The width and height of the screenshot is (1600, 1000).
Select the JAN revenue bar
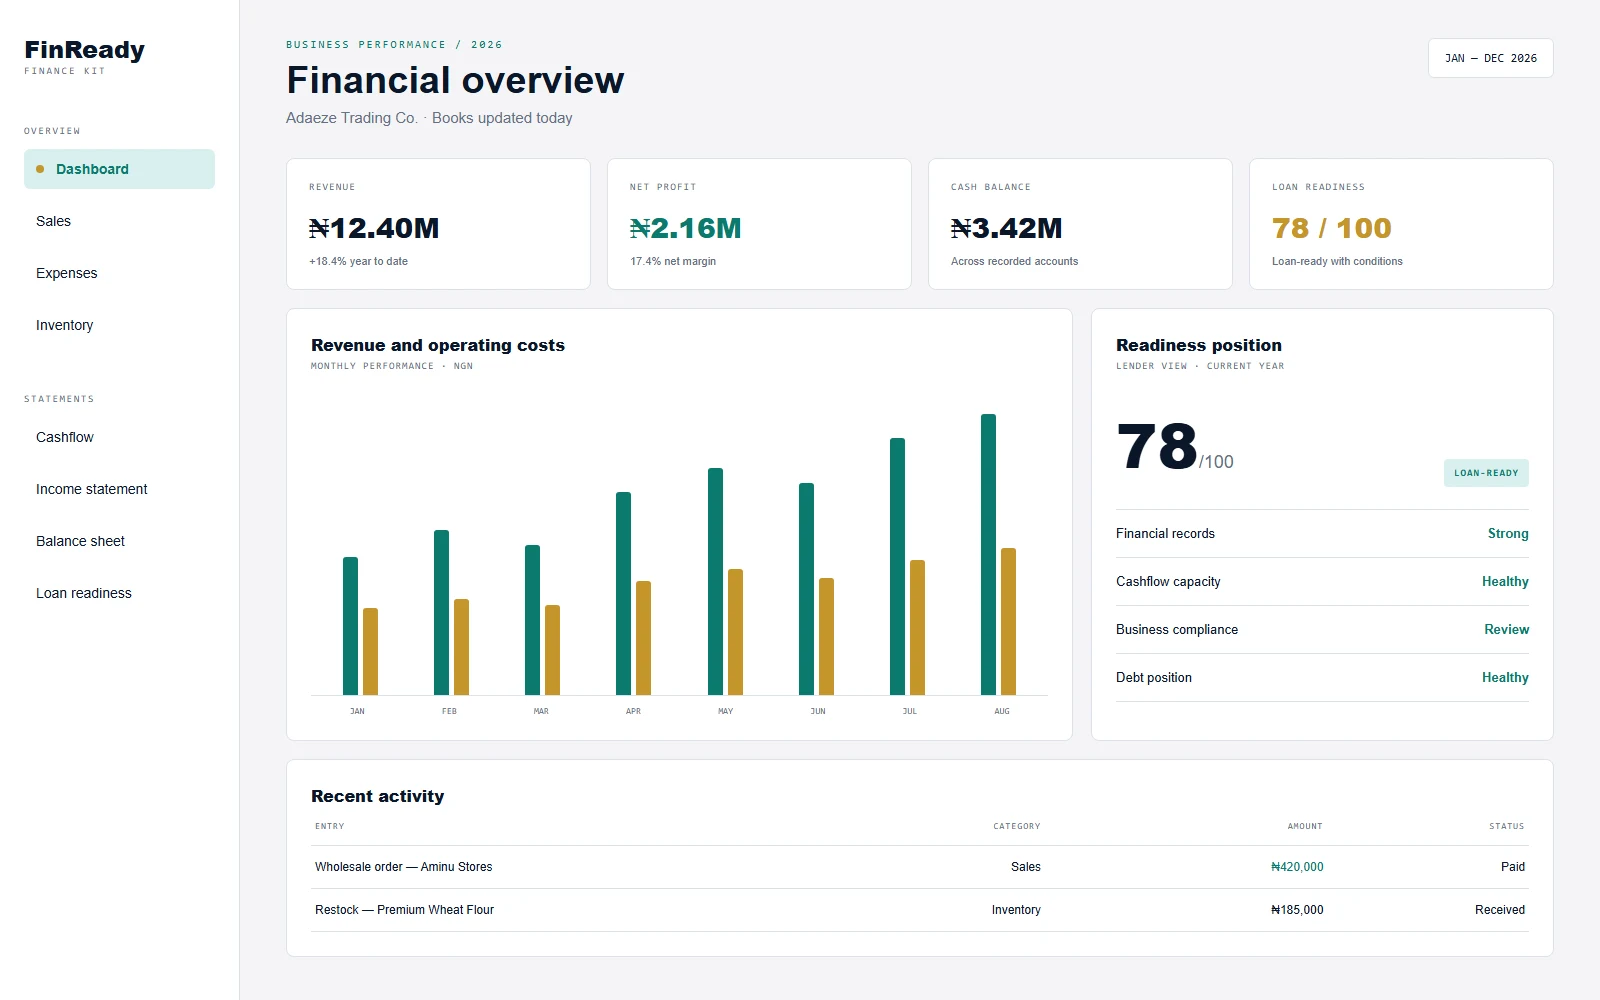click(350, 626)
